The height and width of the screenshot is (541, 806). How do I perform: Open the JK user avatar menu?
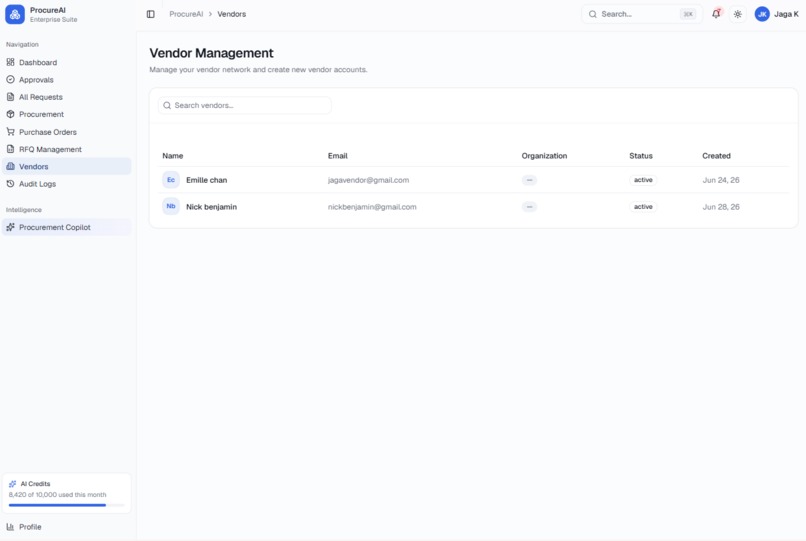coord(762,14)
